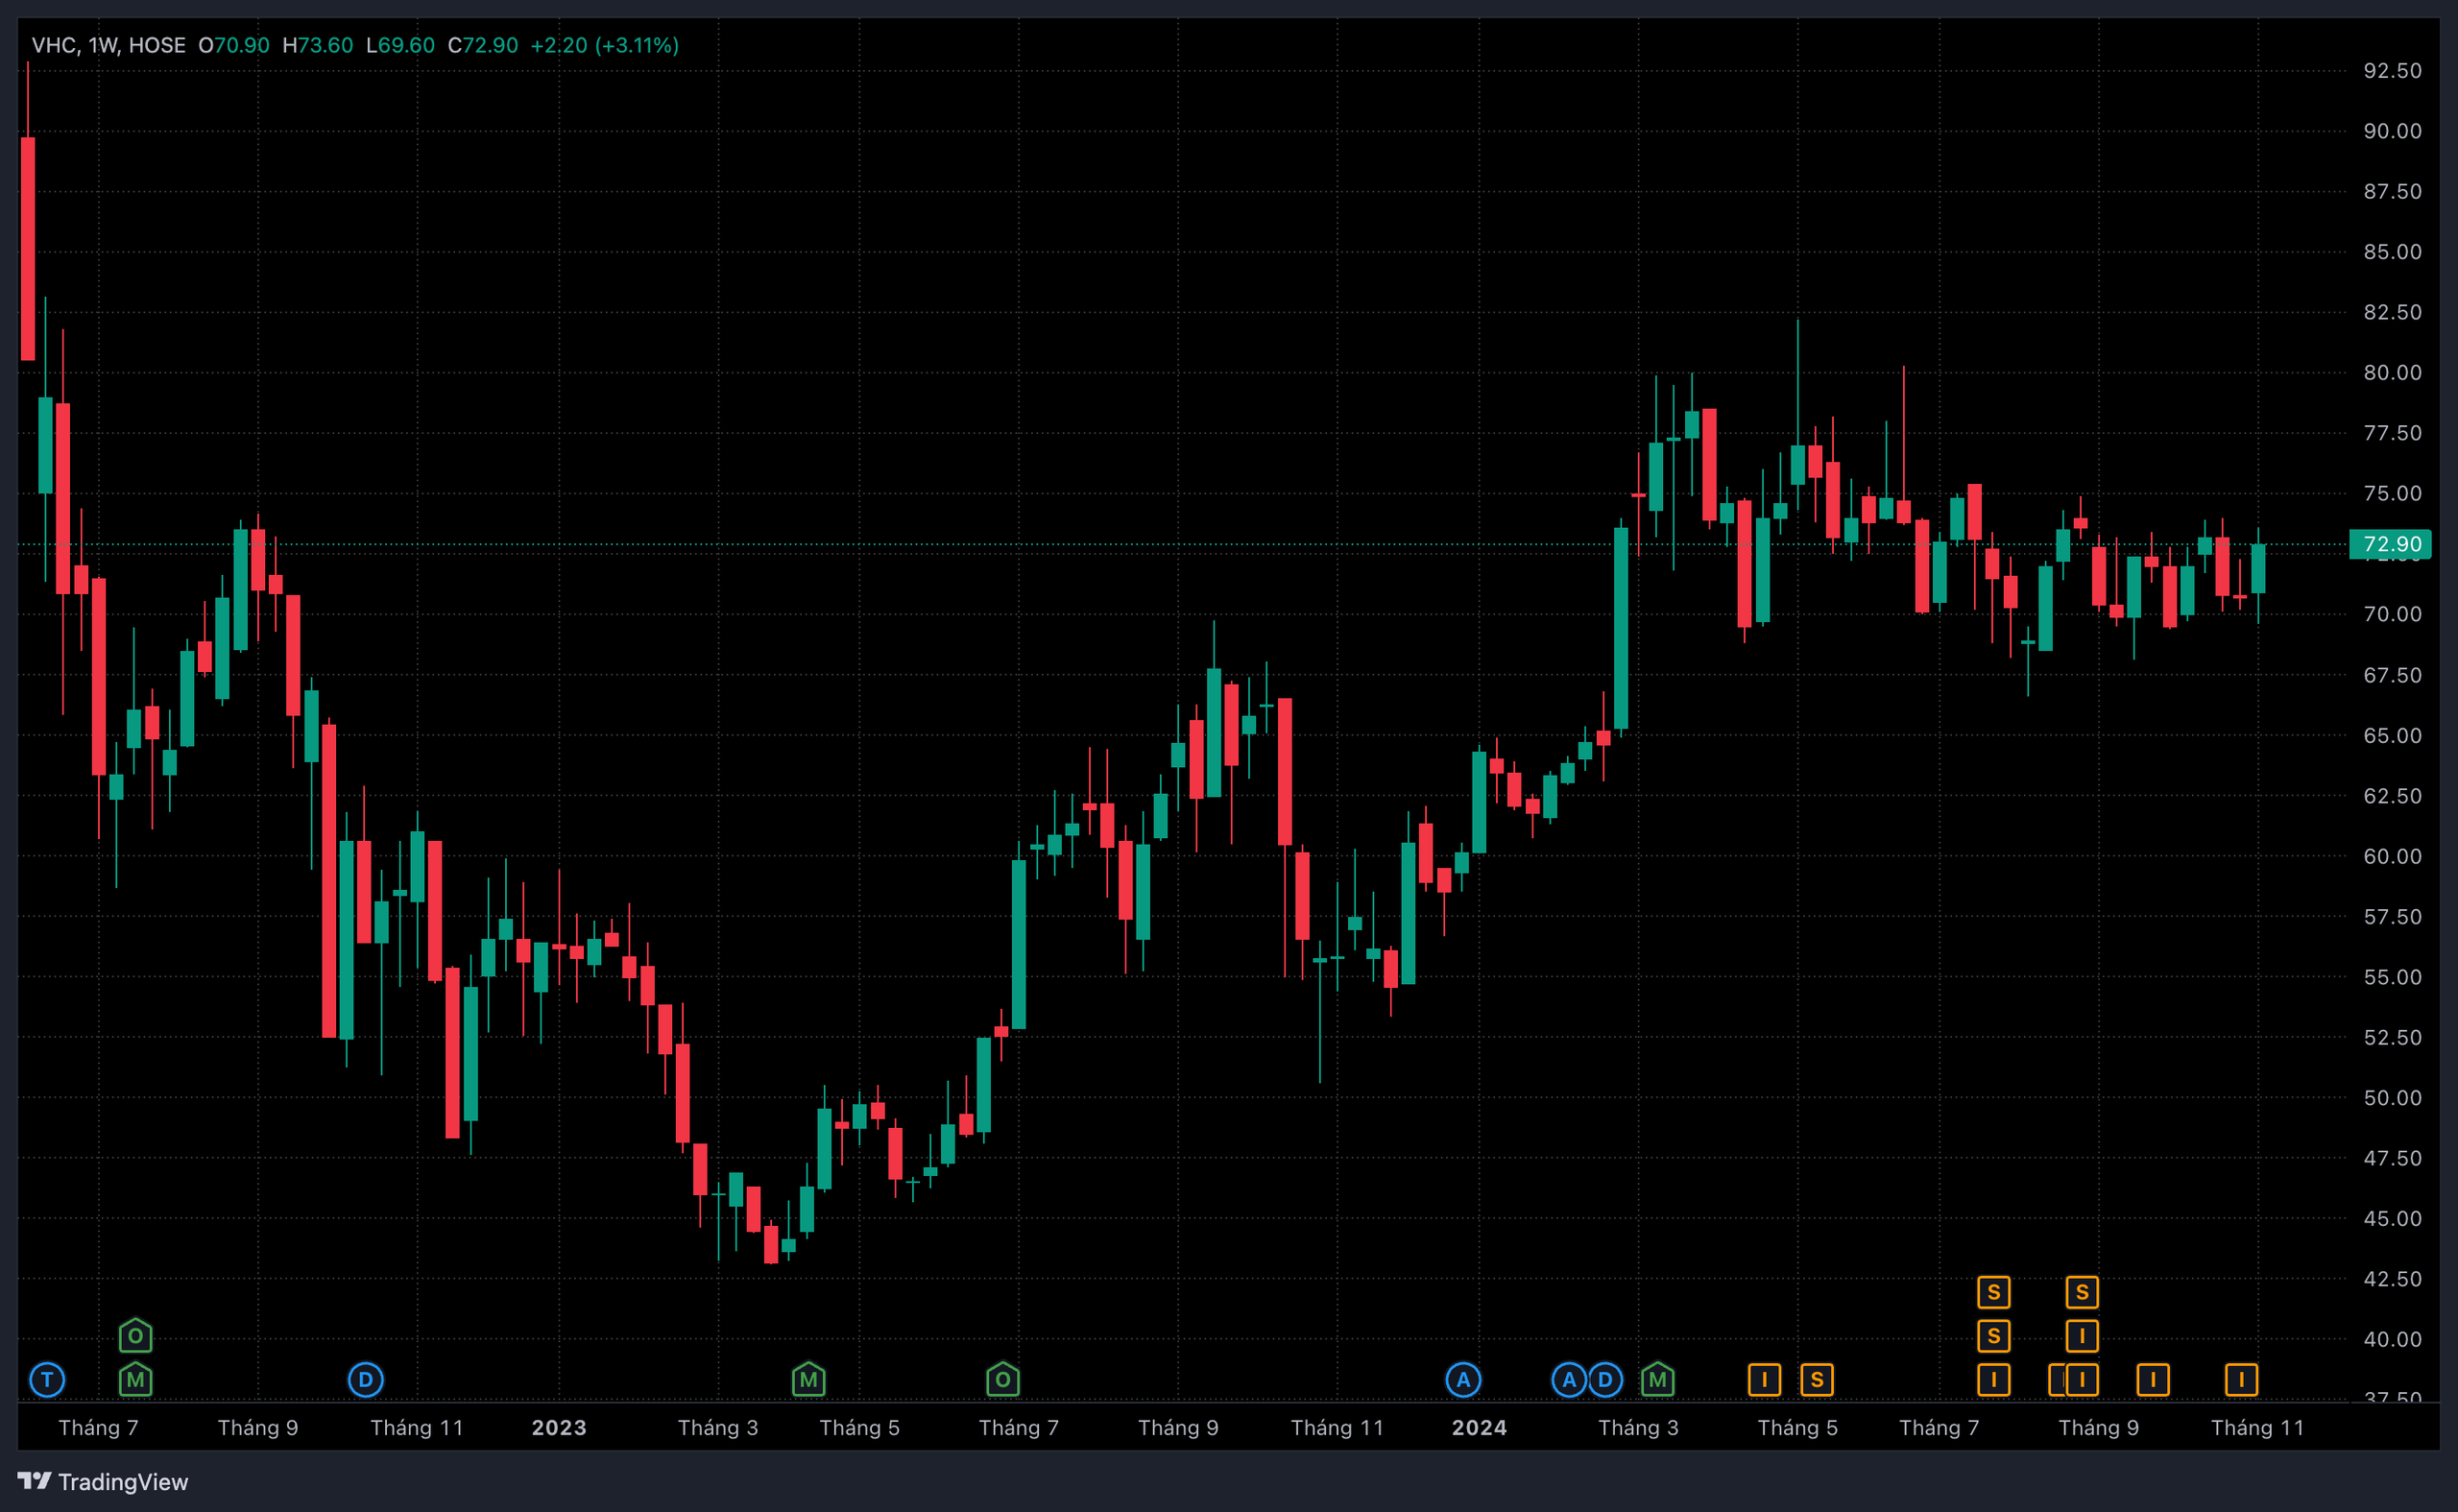Click the middle I in the S-I-I marker stack
This screenshot has height=1512, width=2458.
click(2082, 1336)
